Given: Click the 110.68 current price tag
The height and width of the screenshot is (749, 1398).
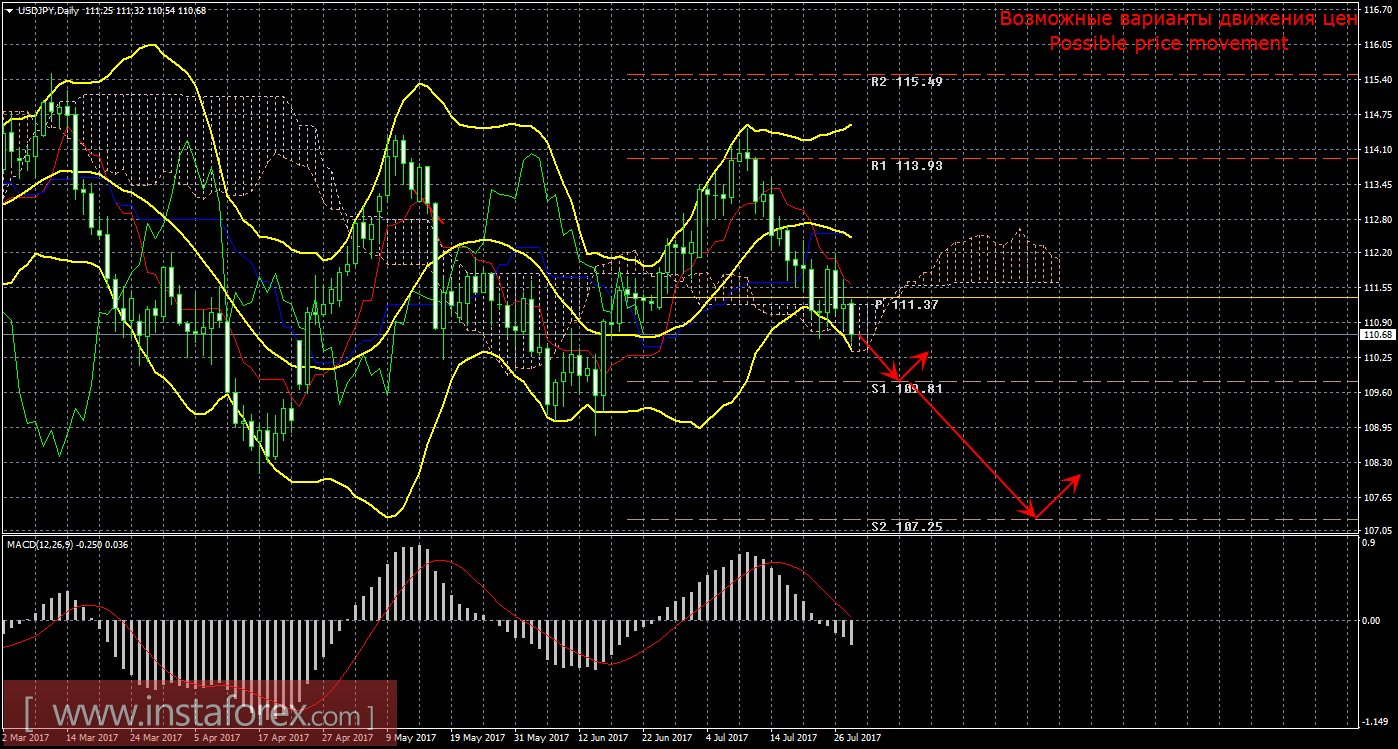Looking at the screenshot, I should point(1377,335).
